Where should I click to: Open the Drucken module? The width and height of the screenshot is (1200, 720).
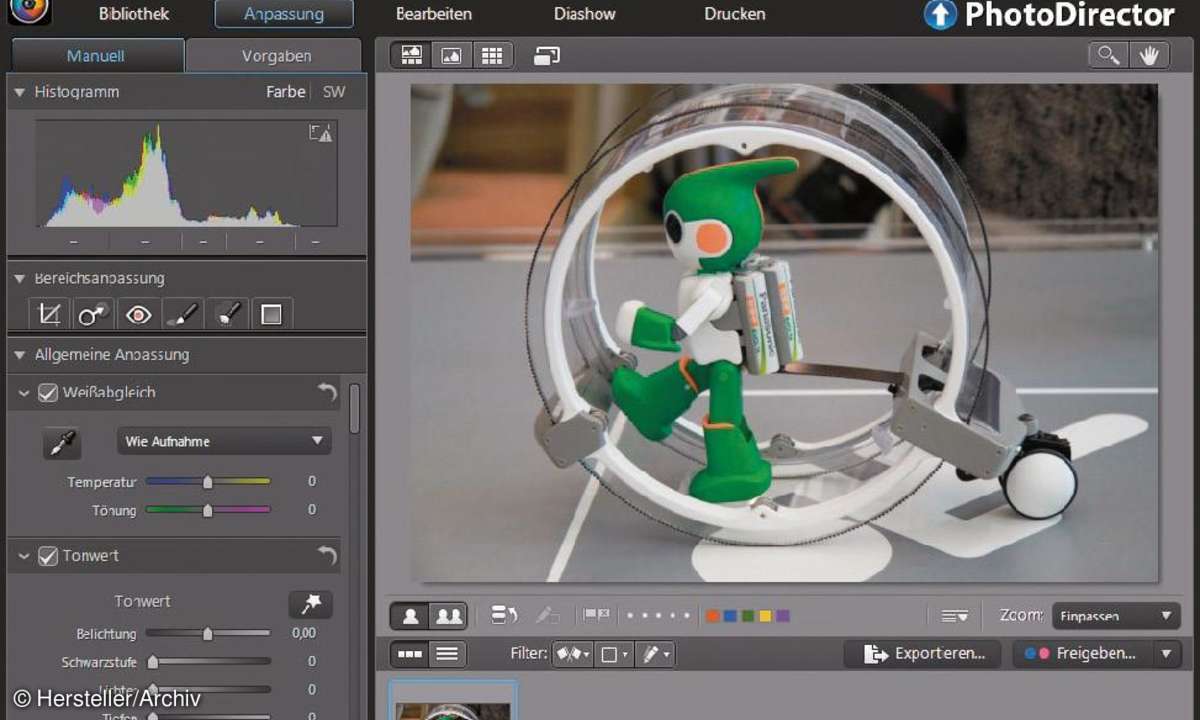tap(735, 14)
